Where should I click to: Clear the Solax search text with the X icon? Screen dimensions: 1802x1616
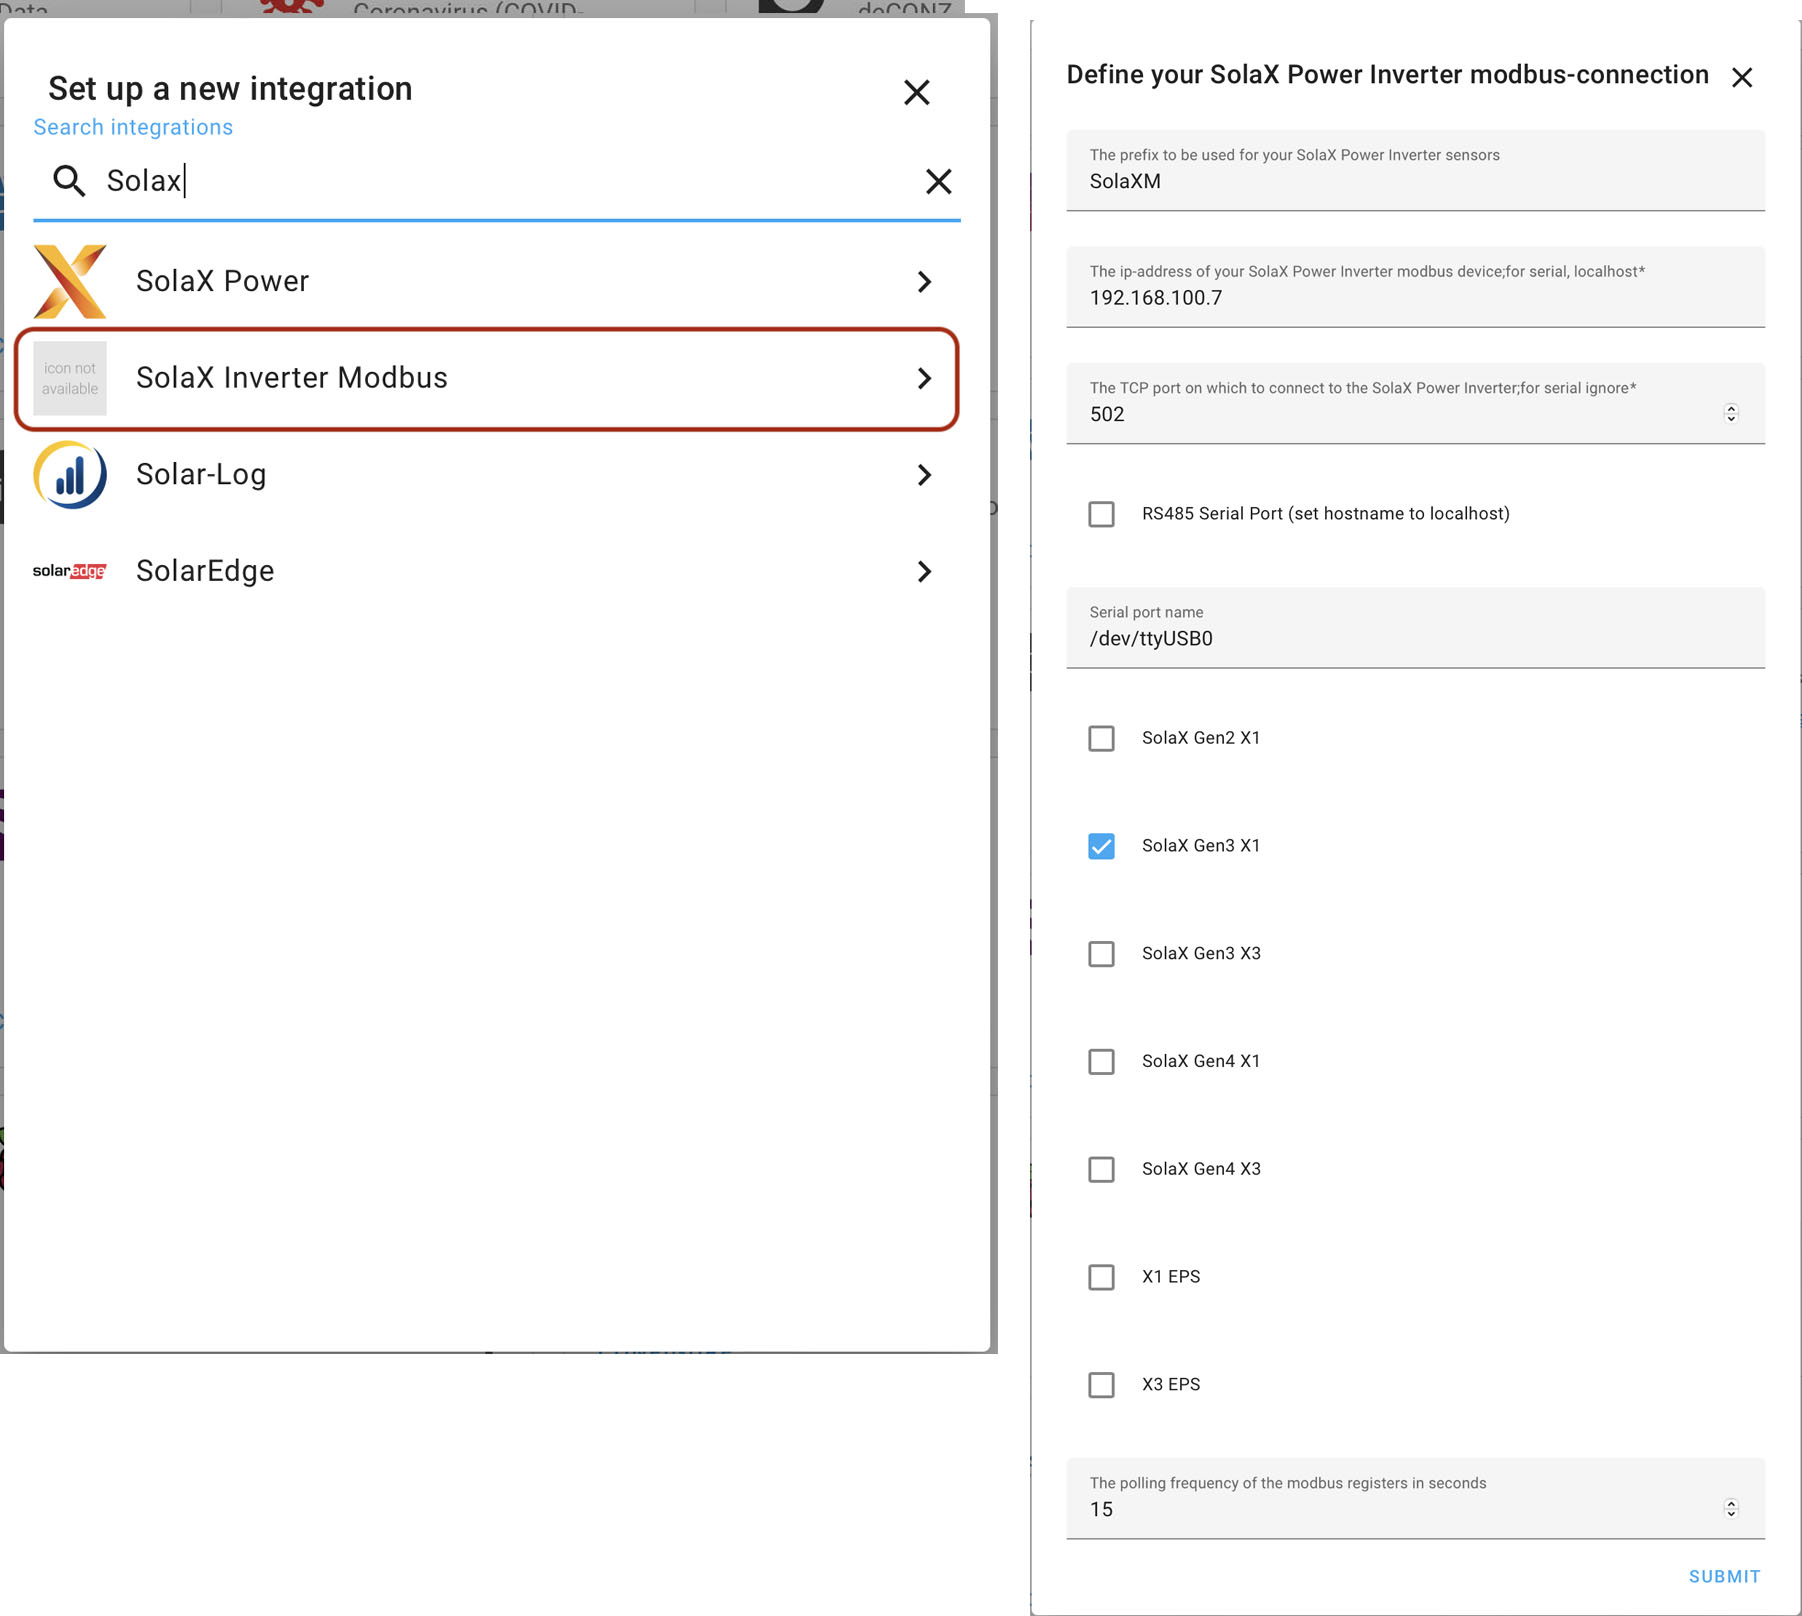pyautogui.click(x=938, y=181)
